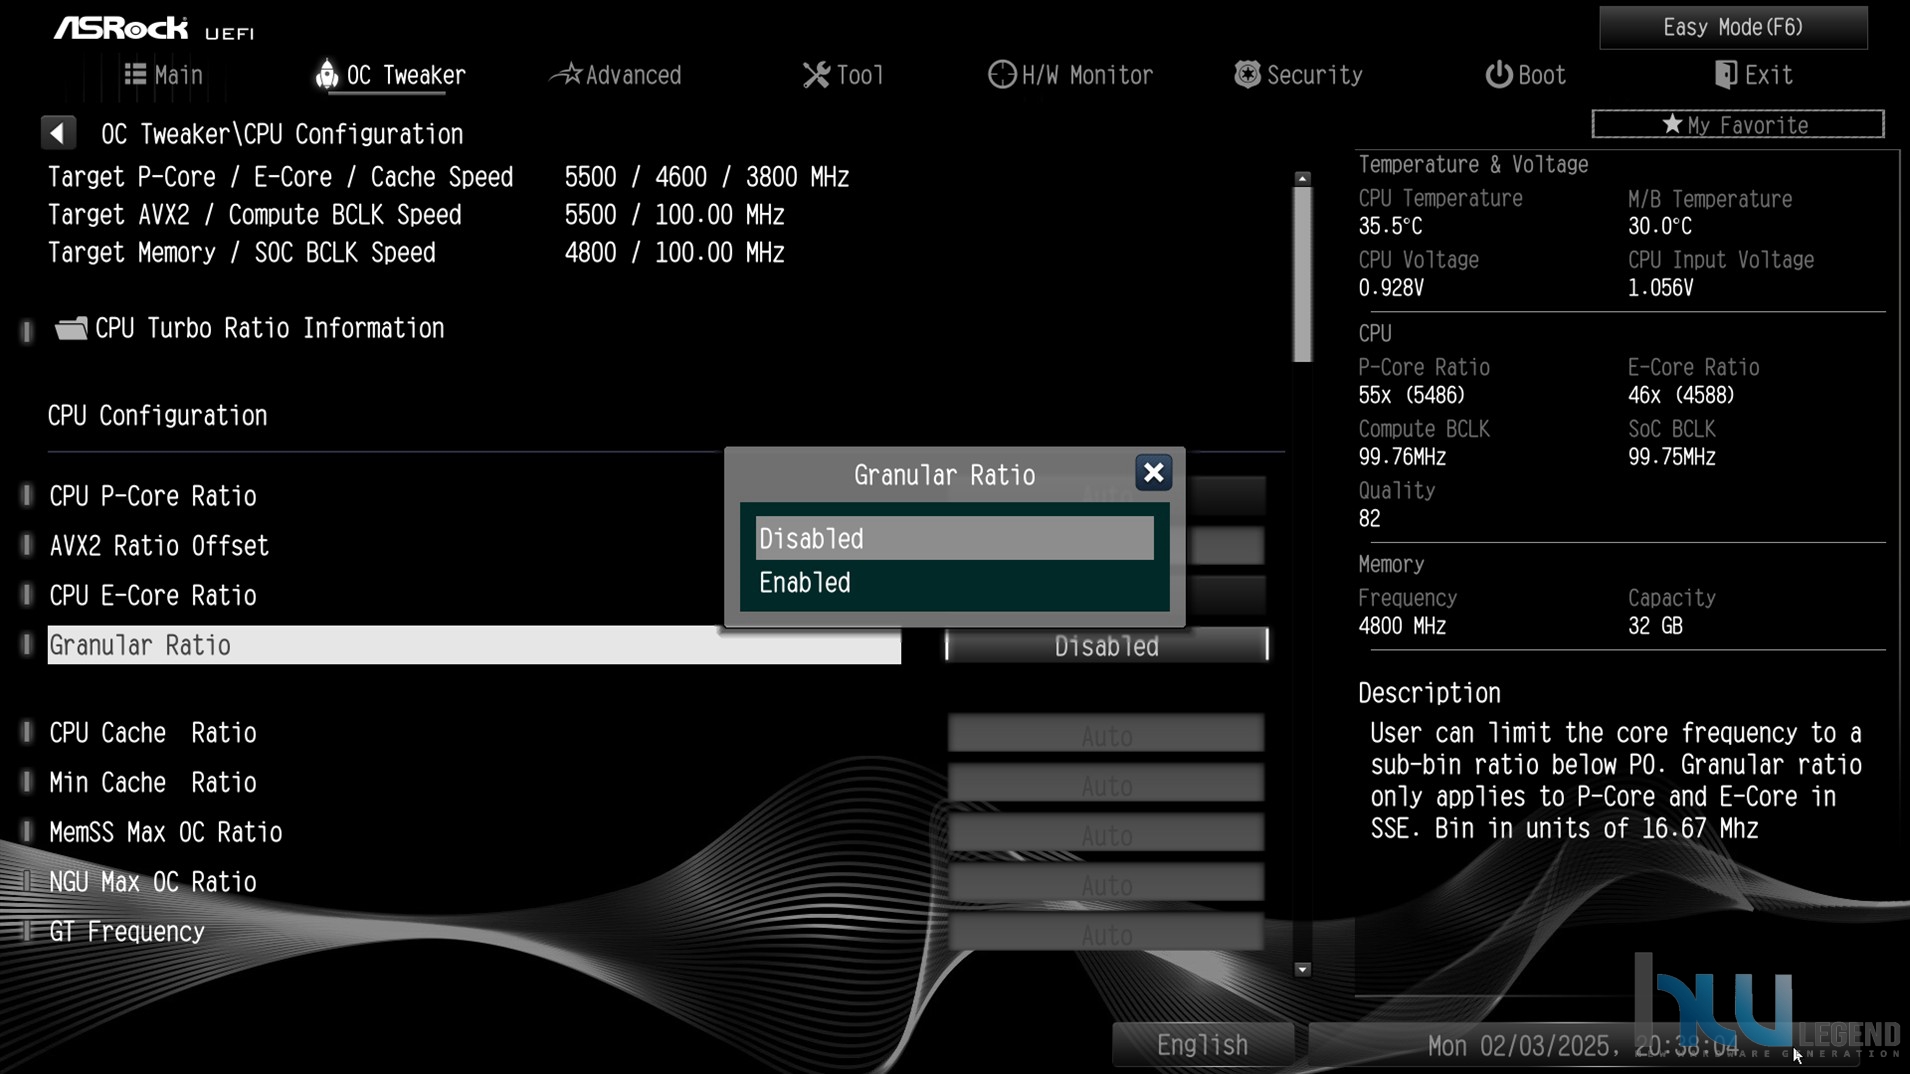1910x1074 pixels.
Task: Click the CPU Temperature 35.5°C reading
Action: pos(1390,226)
